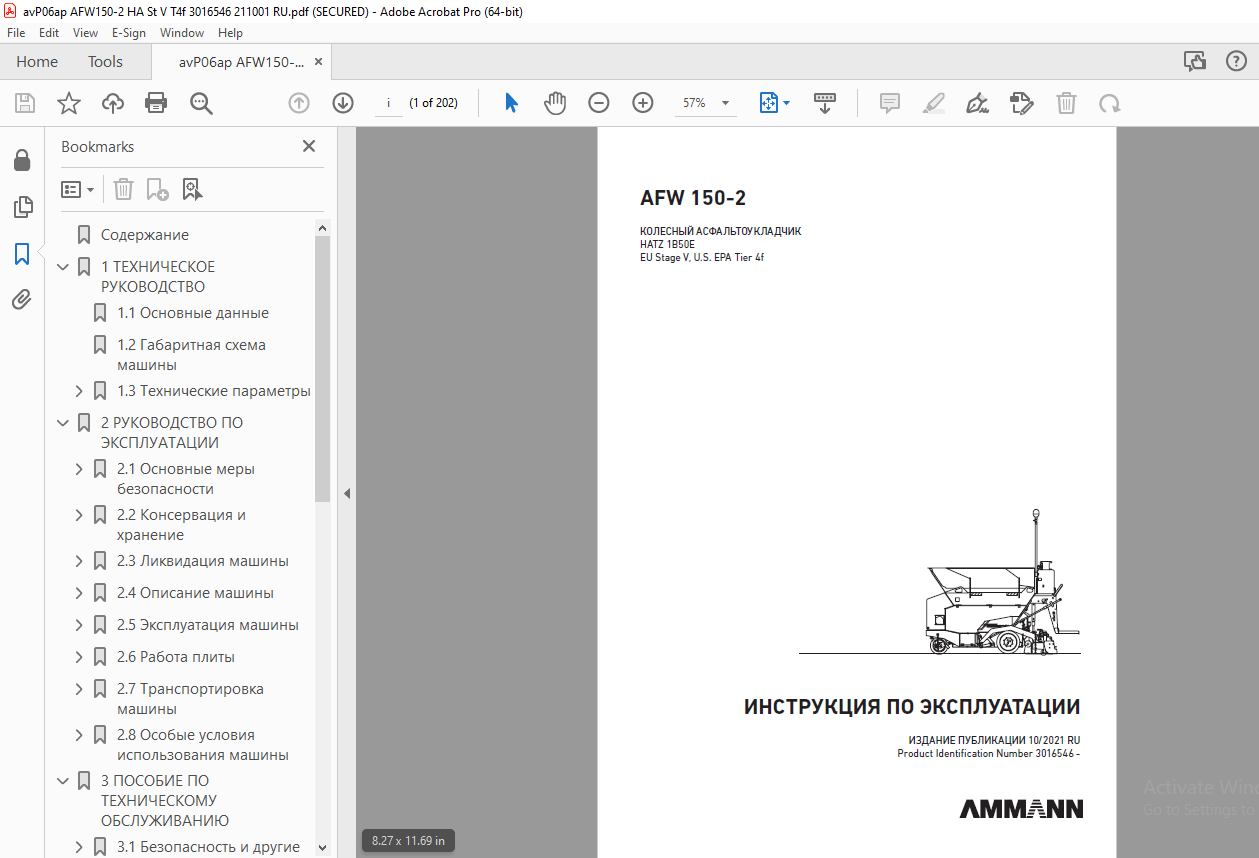Expand 2.5 Эксплуатация машины bookmark
1259x858 pixels.
(79, 625)
